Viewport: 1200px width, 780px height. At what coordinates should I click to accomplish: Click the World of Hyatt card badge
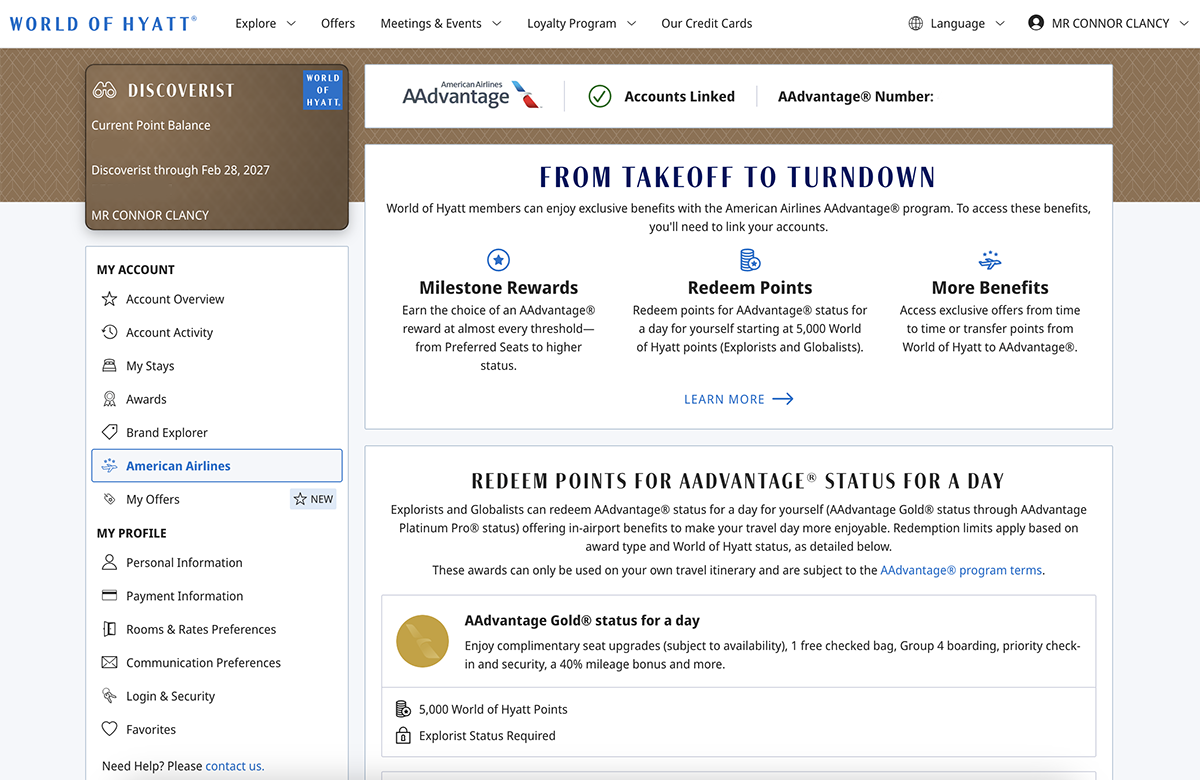[x=323, y=90]
